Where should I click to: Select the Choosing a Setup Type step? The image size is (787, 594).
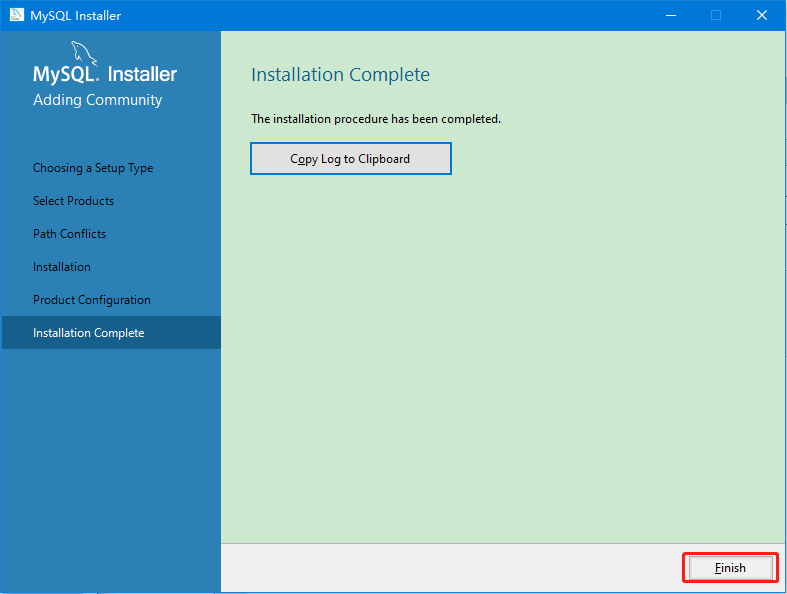pyautogui.click(x=93, y=168)
